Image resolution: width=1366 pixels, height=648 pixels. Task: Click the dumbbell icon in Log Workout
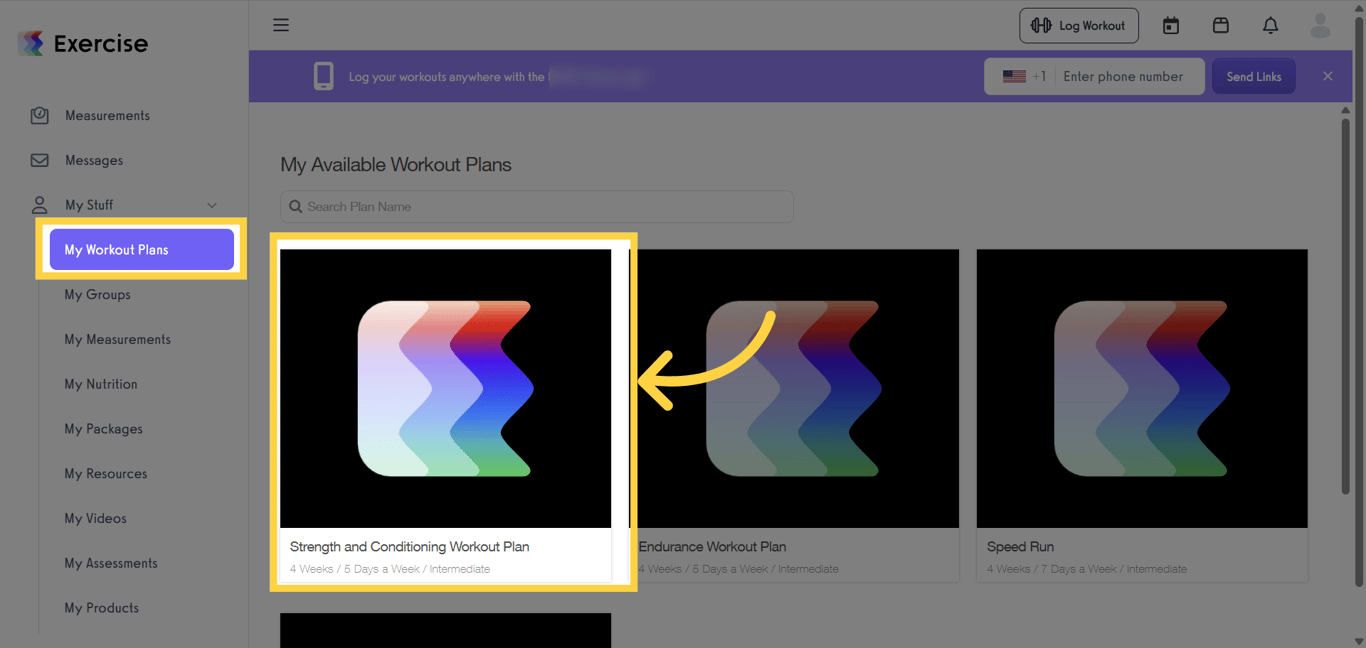1041,26
